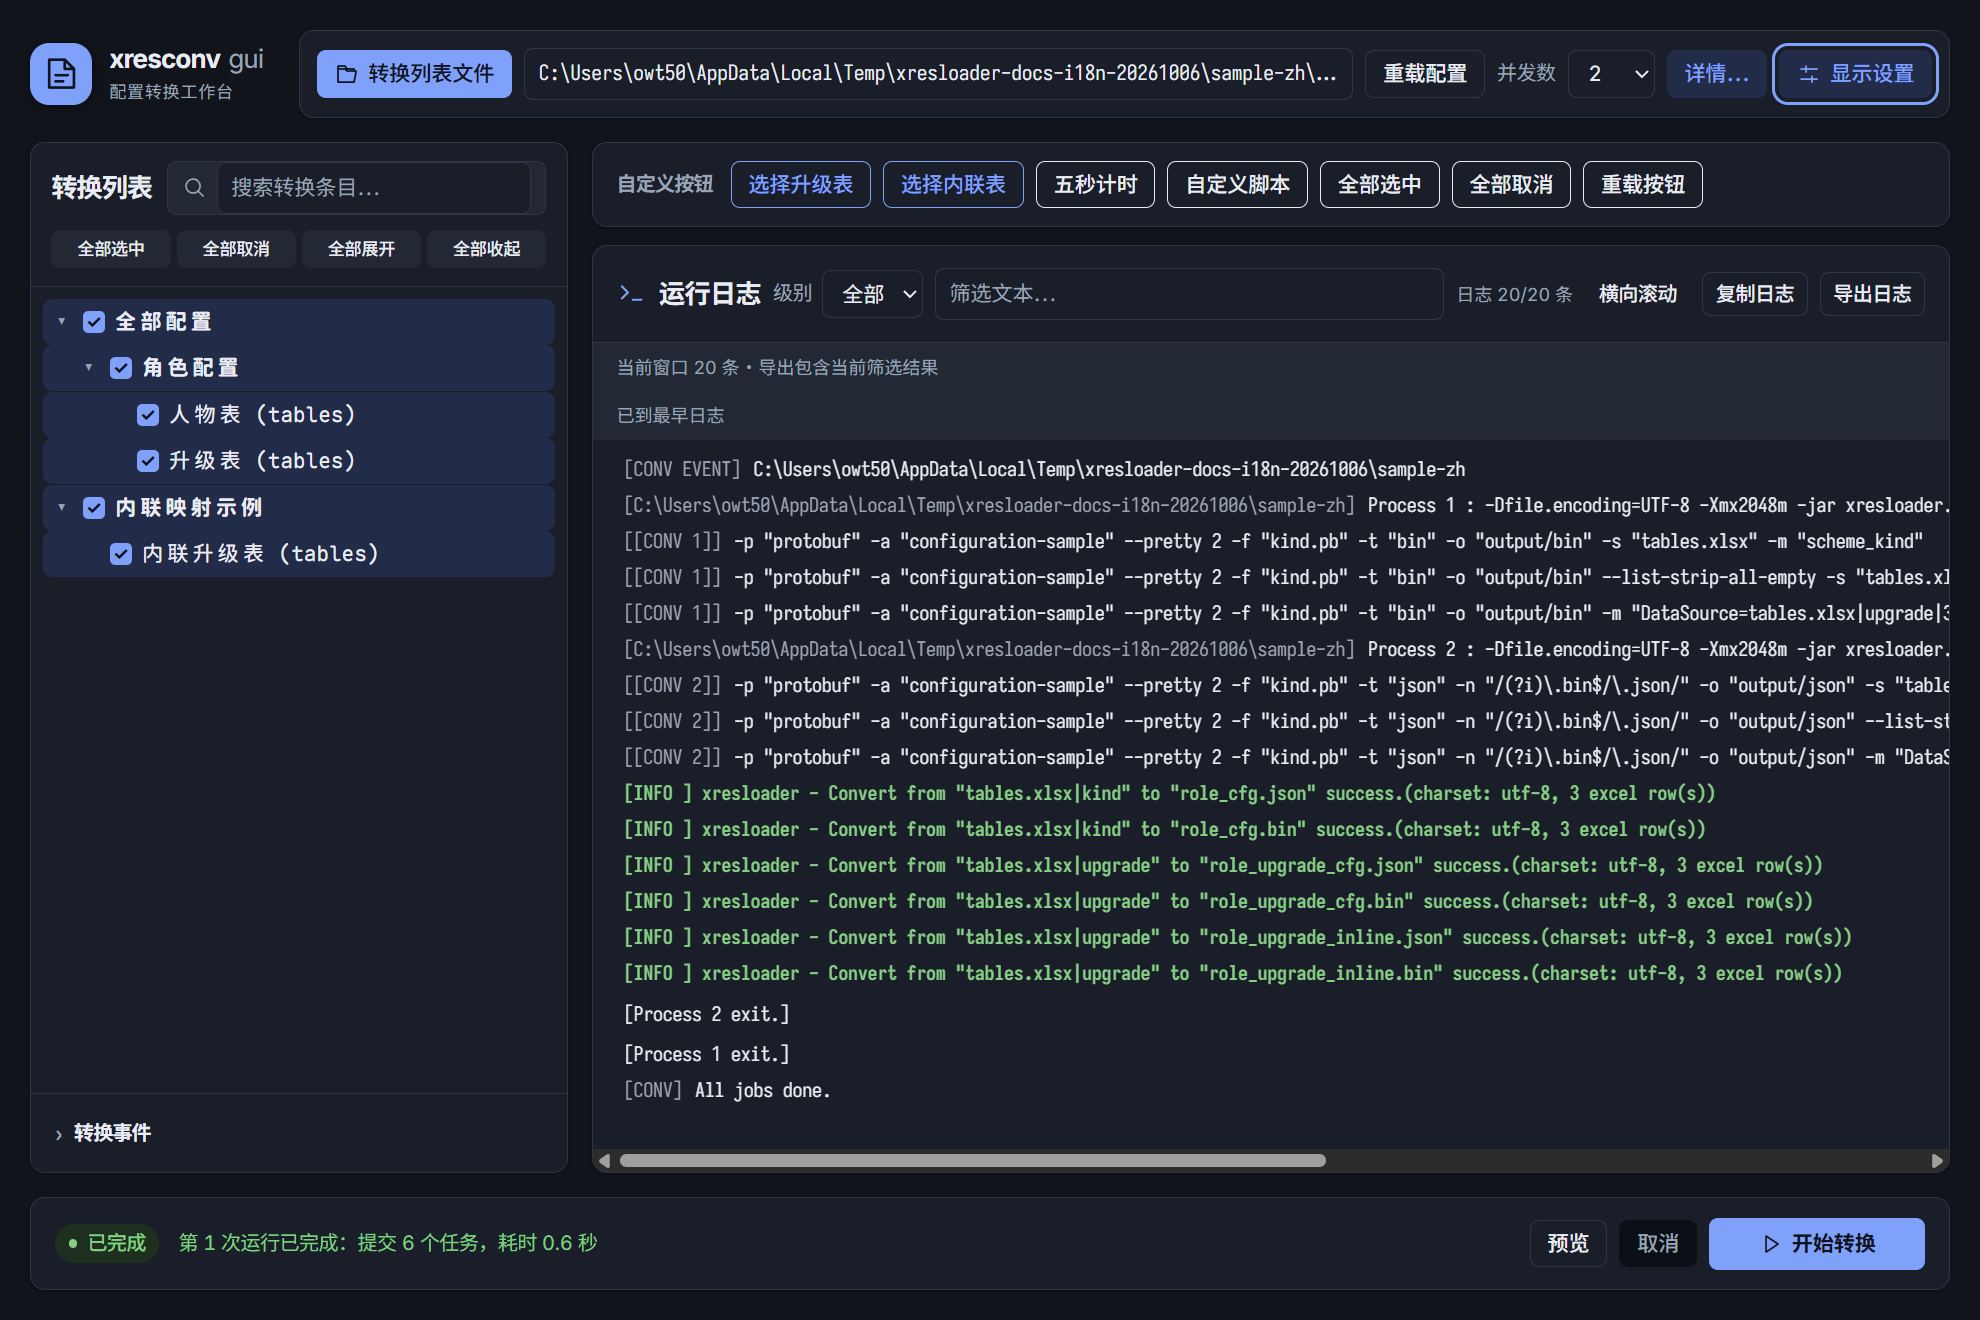Click the 预览 preview button
This screenshot has height=1320, width=1980.
click(x=1568, y=1244)
